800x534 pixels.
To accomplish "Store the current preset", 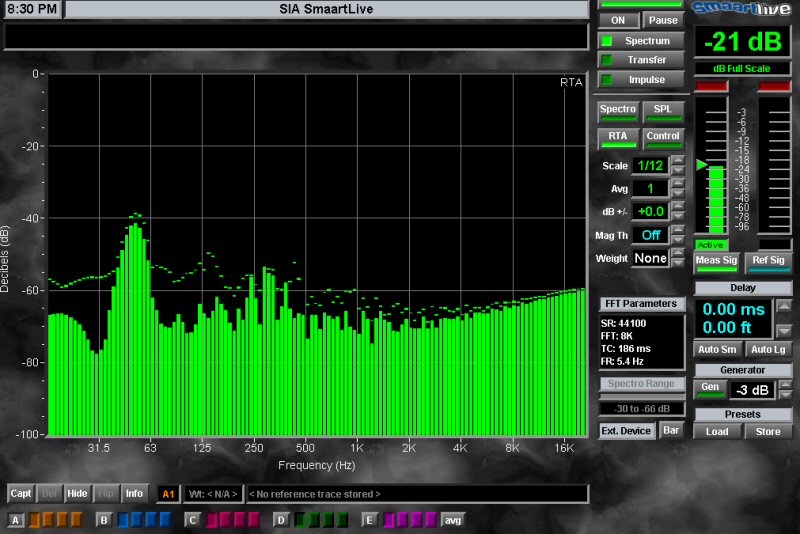I will tap(768, 431).
